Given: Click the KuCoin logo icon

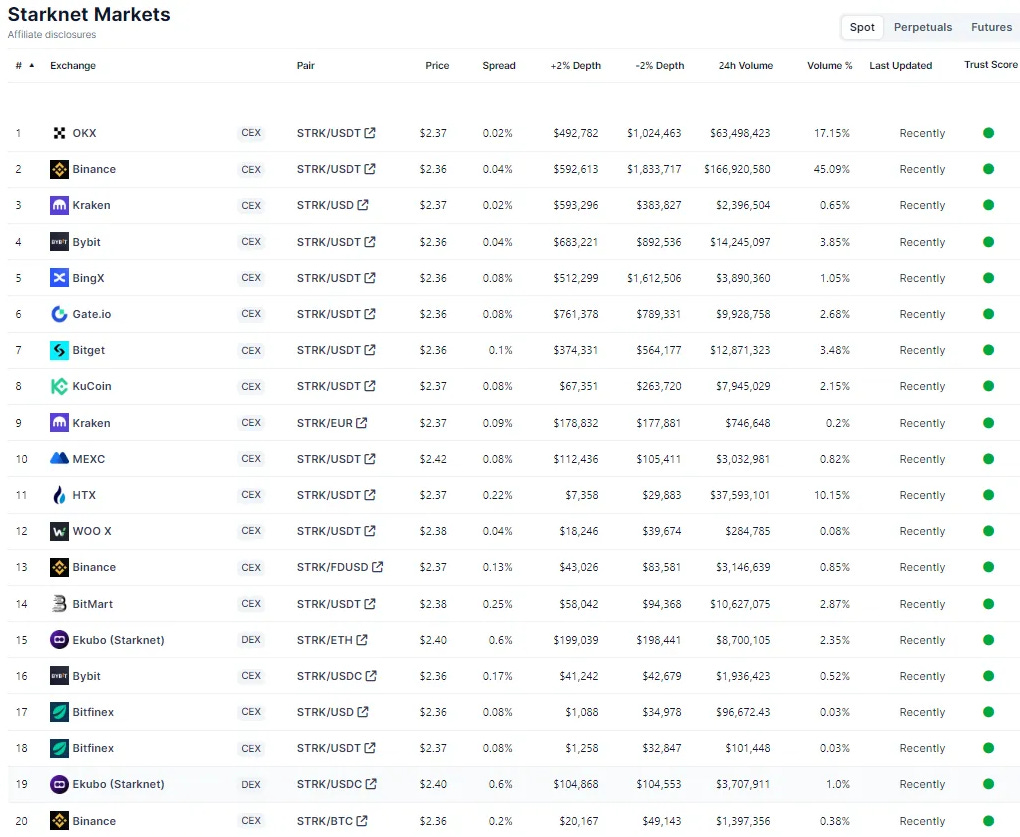Looking at the screenshot, I should point(59,386).
